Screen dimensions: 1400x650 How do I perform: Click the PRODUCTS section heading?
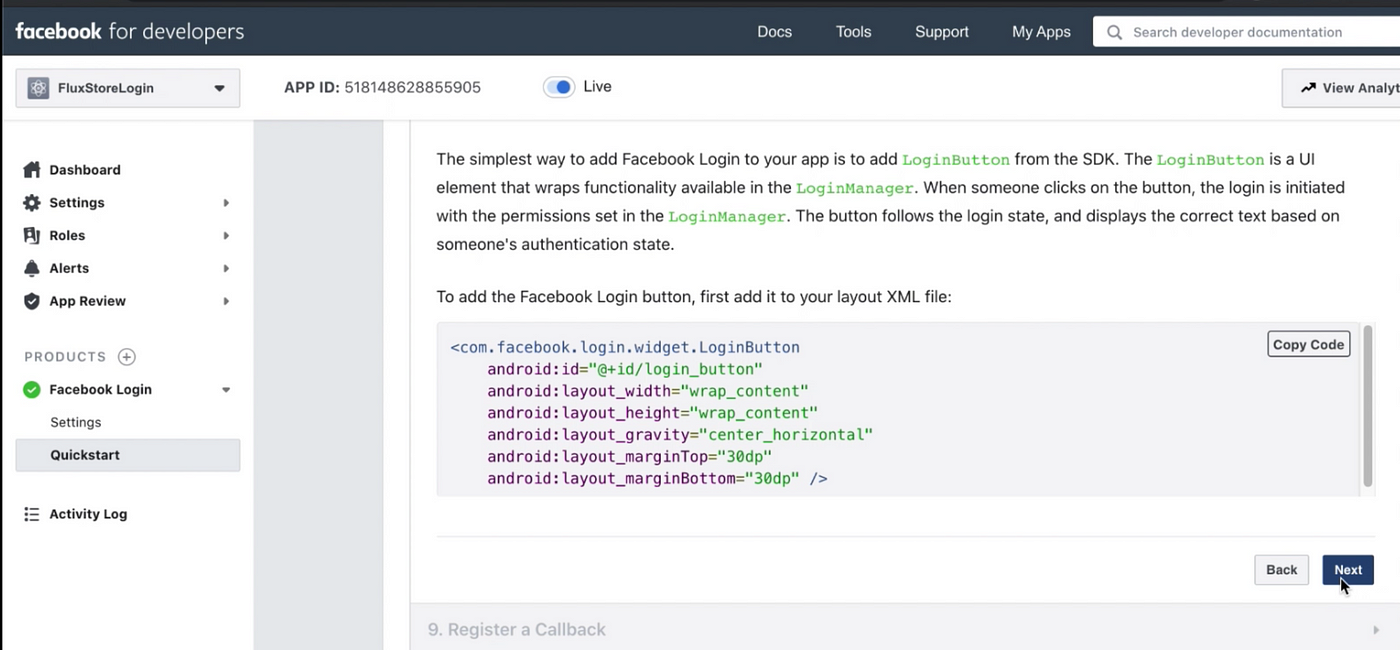[65, 357]
